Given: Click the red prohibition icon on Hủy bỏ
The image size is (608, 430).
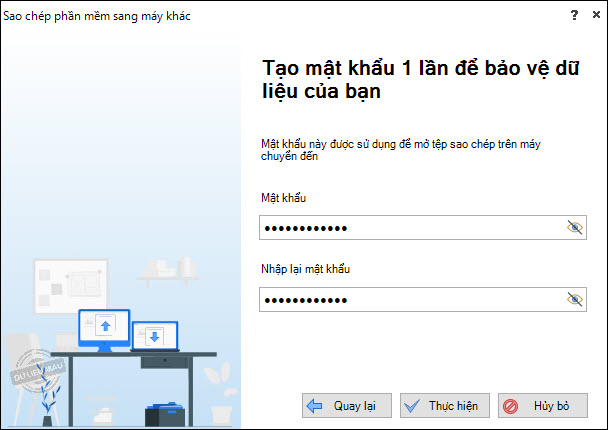Looking at the screenshot, I should (510, 406).
